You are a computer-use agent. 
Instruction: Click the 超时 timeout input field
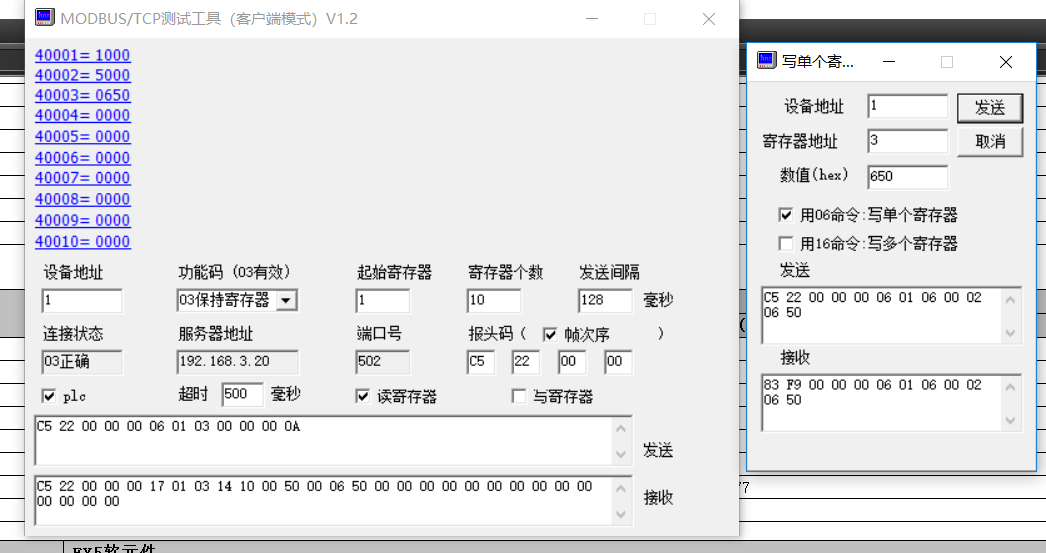(x=242, y=395)
